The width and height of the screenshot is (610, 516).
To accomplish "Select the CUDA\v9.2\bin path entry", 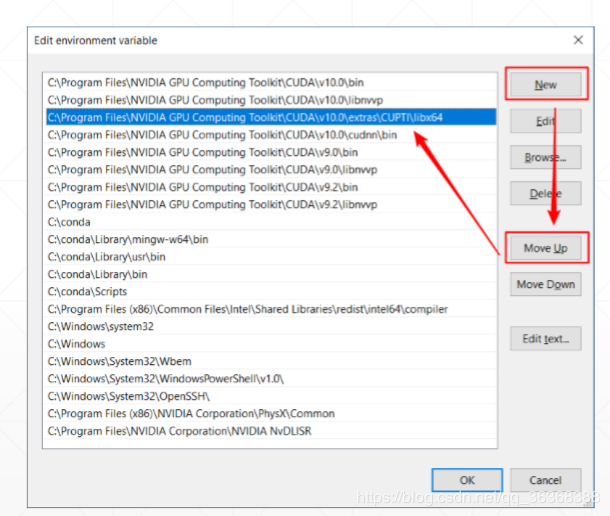I will pos(271,187).
